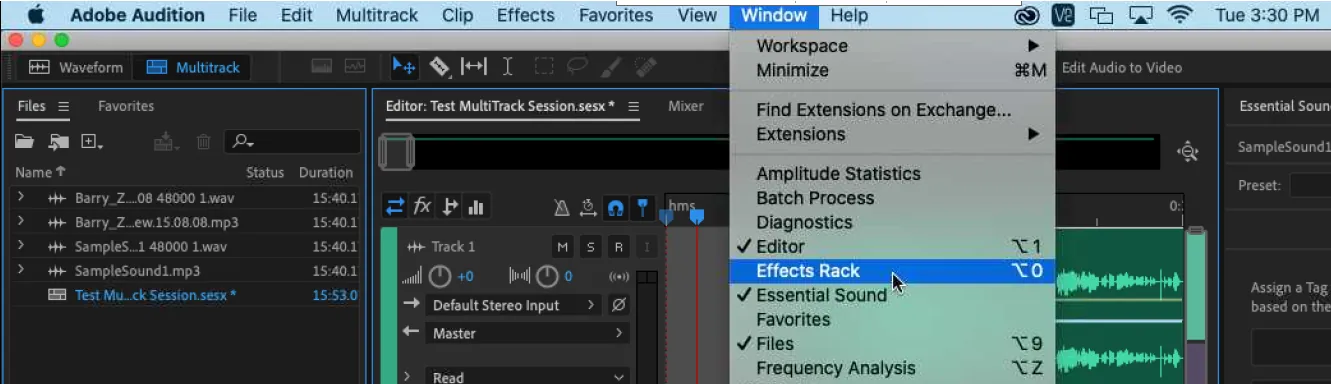Viewport: 1331px width, 384px height.
Task: Toggle Snapping magnet icon
Action: pyautogui.click(x=616, y=208)
